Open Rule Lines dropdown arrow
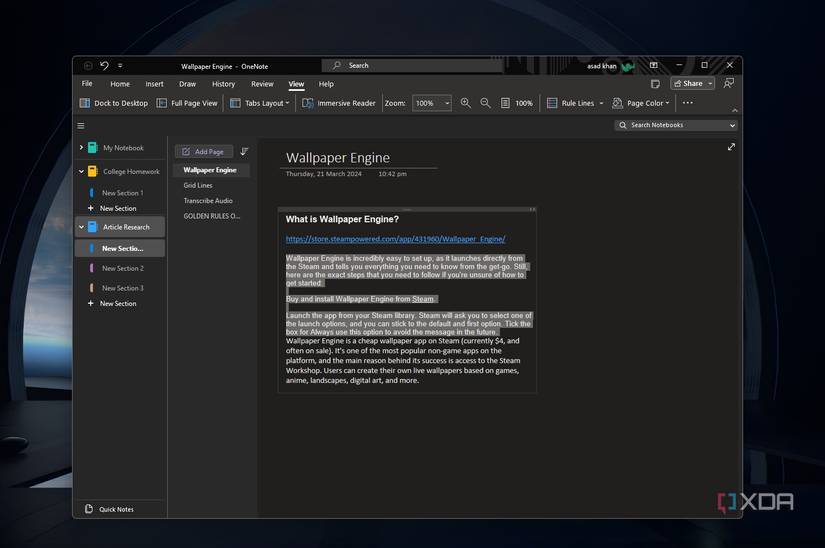 click(601, 103)
